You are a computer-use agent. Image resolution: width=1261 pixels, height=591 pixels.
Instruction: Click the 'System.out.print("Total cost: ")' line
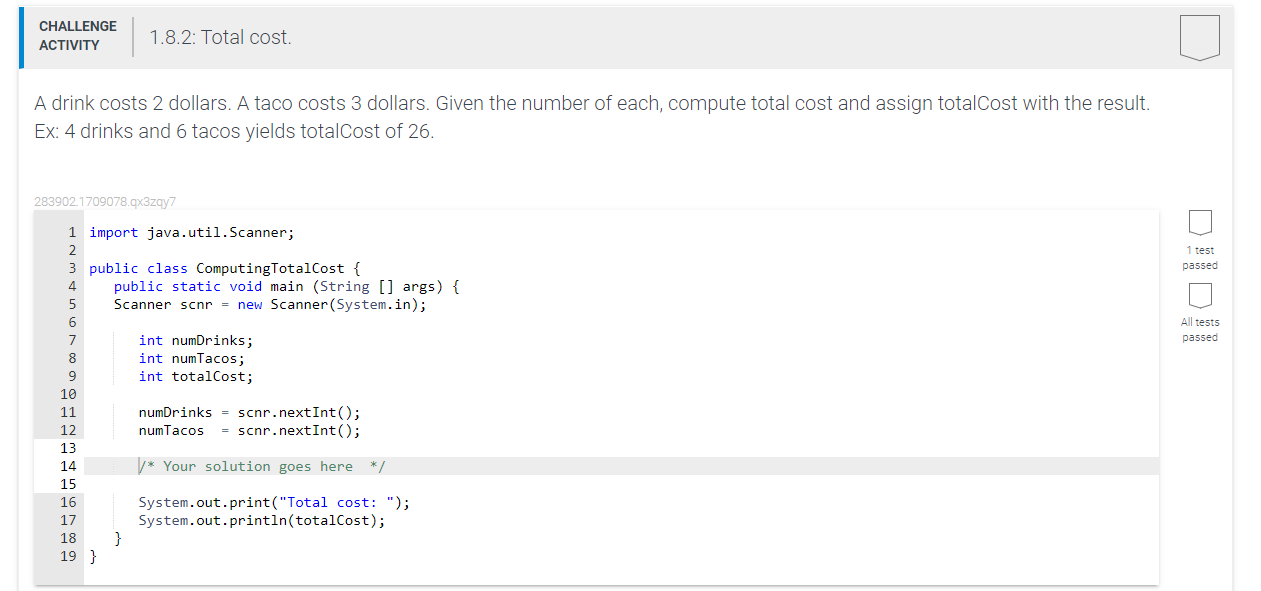(x=273, y=502)
